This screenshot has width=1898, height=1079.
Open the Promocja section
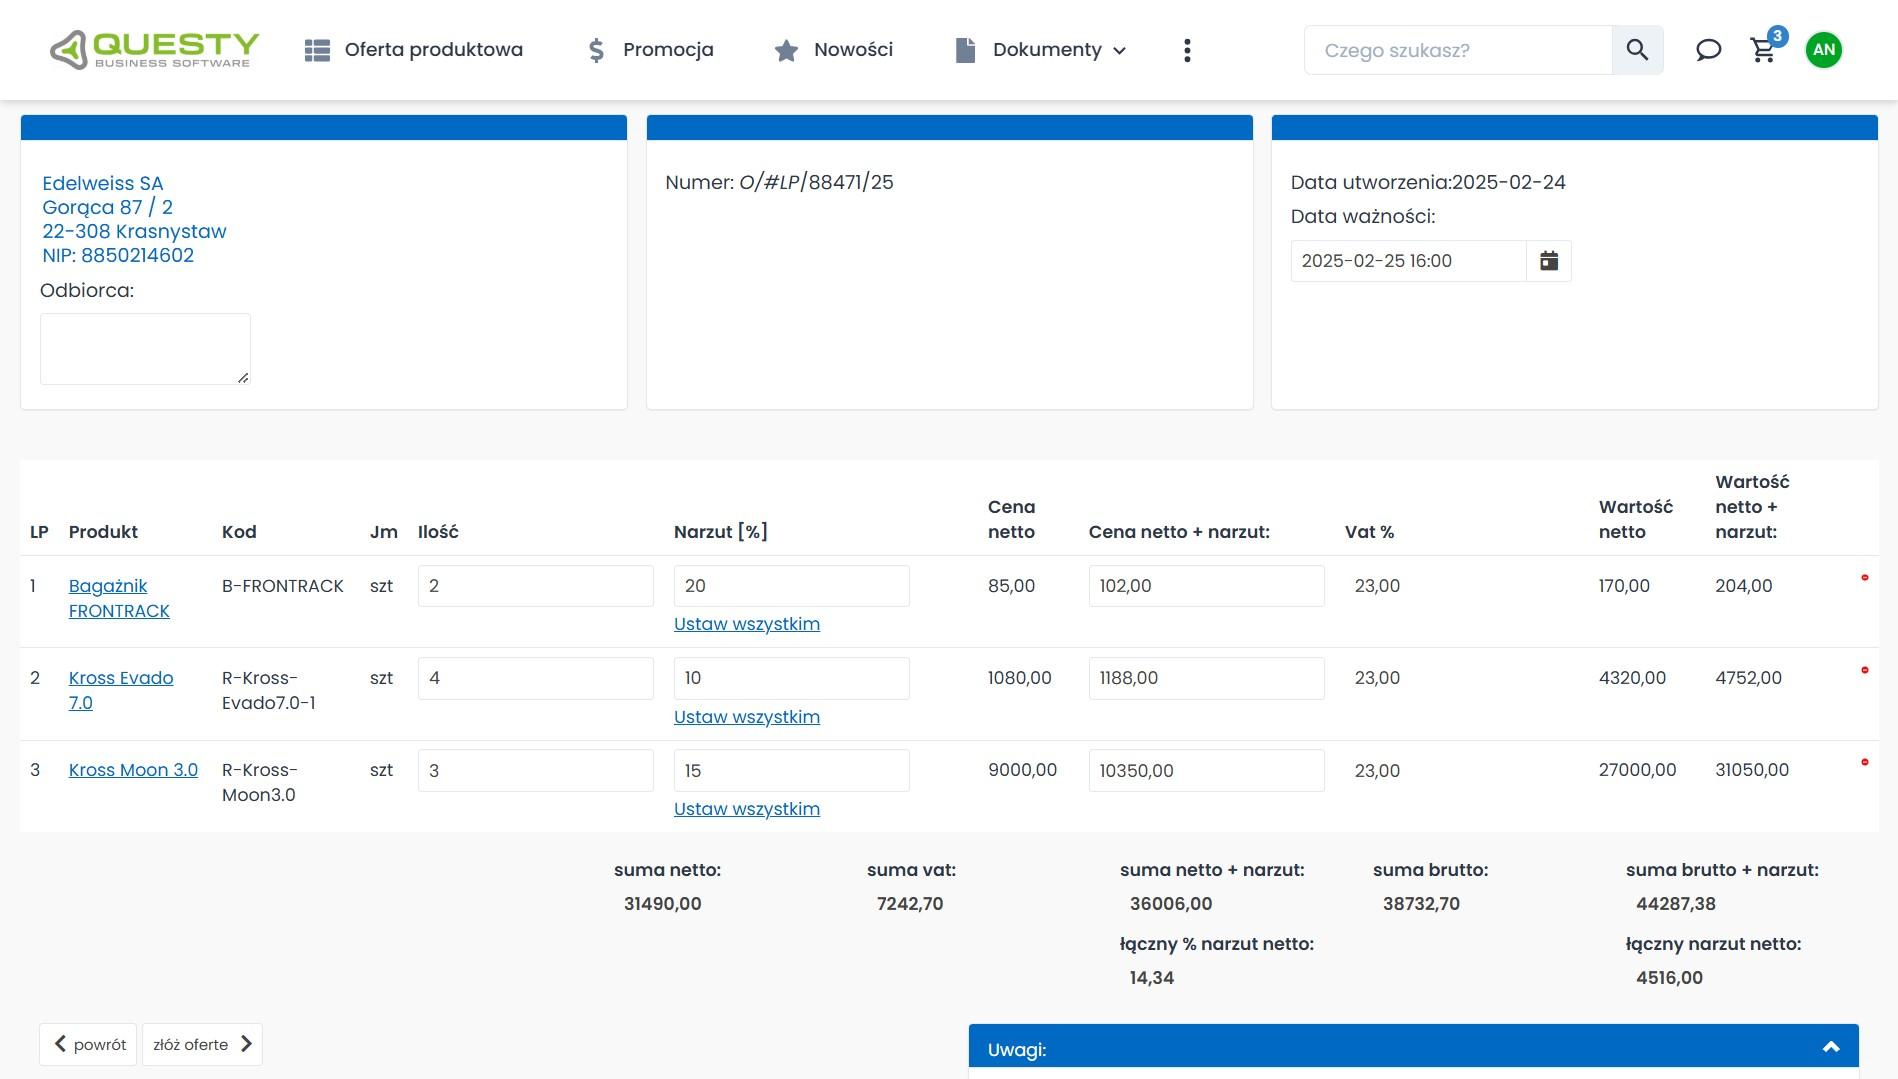pos(650,50)
